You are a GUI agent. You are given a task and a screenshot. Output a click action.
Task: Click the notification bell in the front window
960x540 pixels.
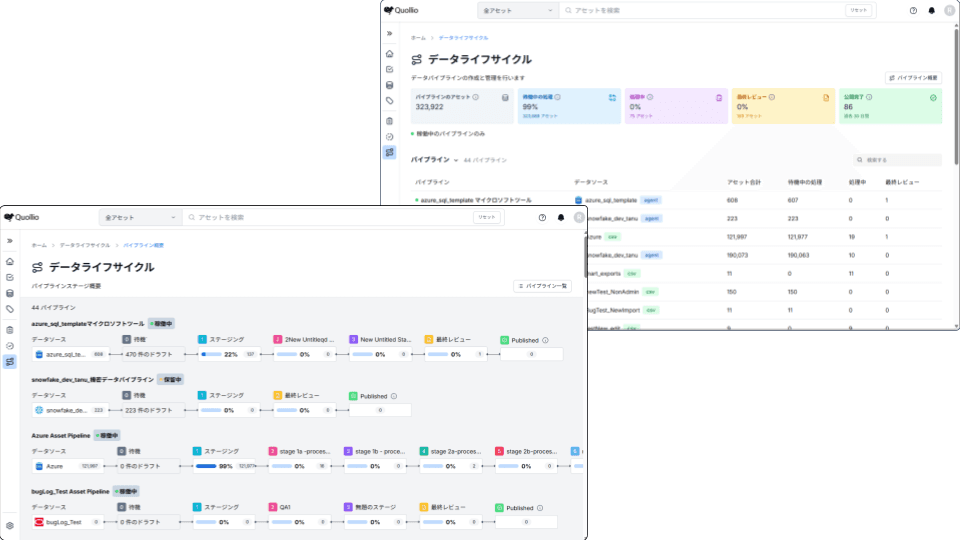coord(561,217)
